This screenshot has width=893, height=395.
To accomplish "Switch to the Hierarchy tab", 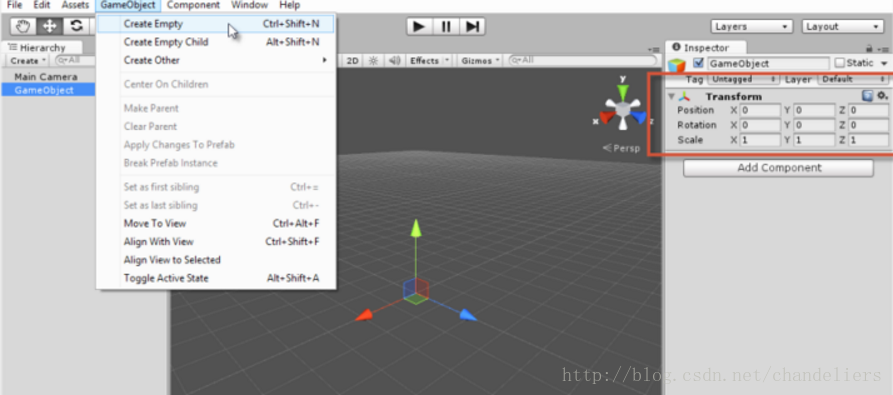I will pos(42,48).
